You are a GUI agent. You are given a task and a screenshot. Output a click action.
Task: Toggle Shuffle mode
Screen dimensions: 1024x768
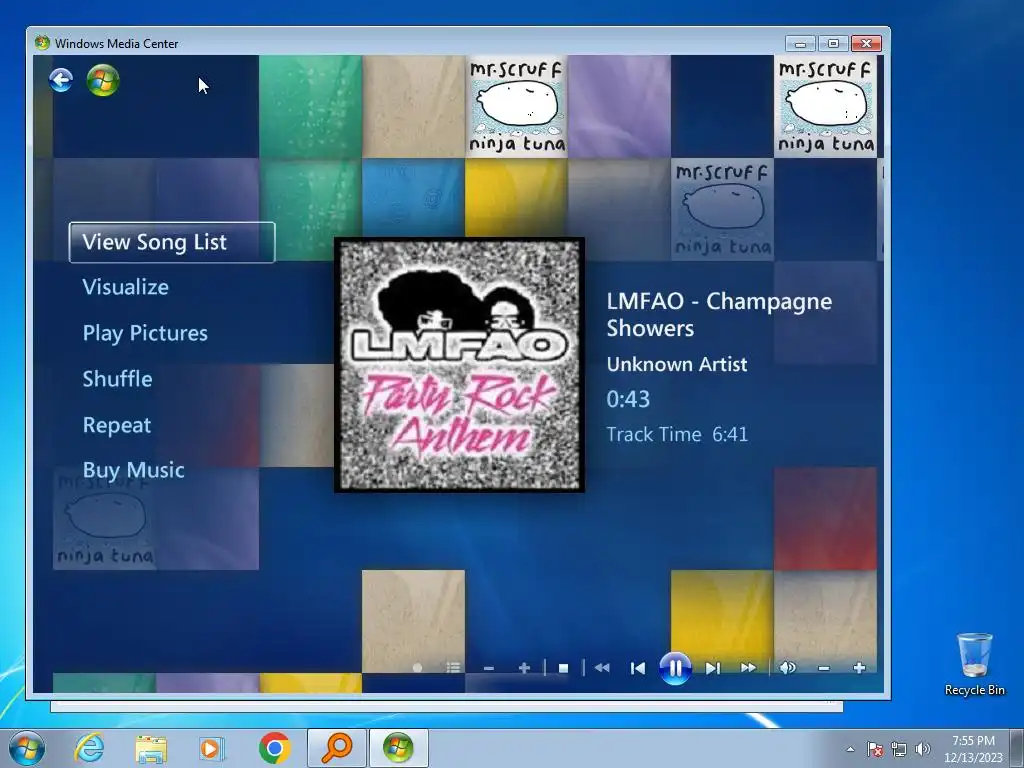(118, 379)
